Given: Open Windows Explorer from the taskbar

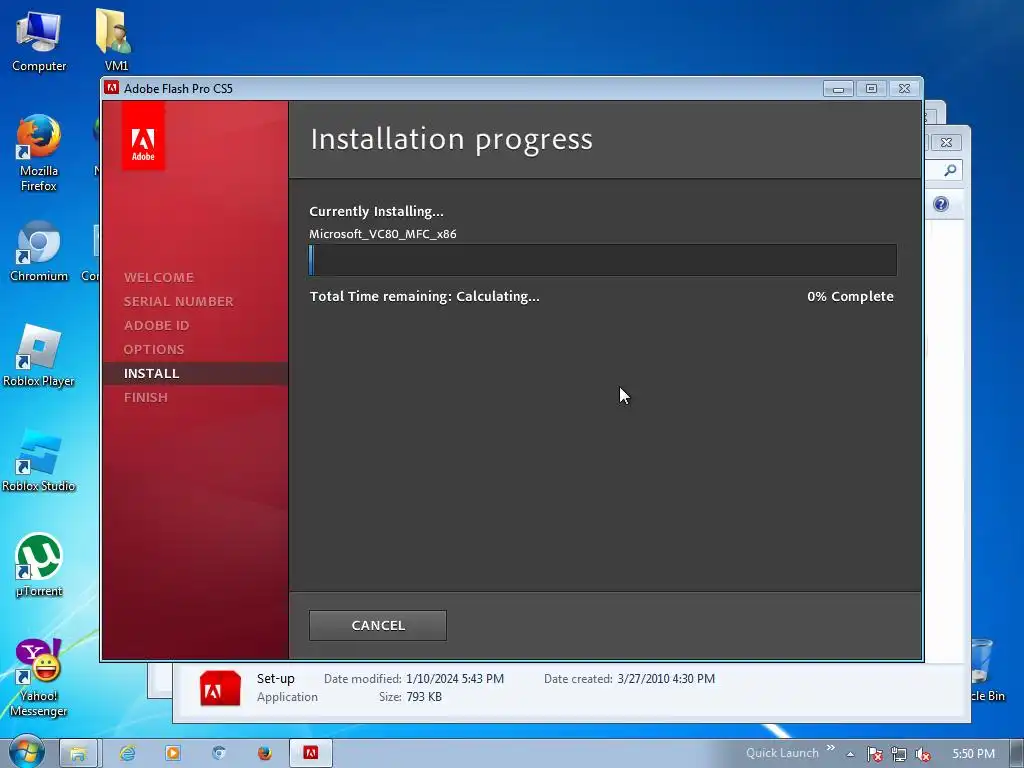Looking at the screenshot, I should pyautogui.click(x=78, y=753).
